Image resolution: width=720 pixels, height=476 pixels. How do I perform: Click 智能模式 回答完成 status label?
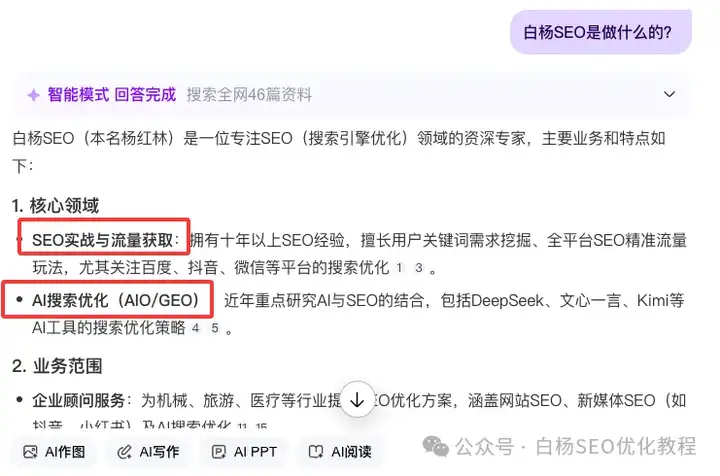pos(112,95)
